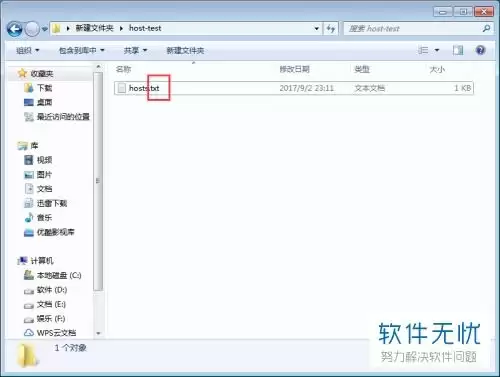The image size is (500, 377).
Task: Select the hosts.txt file name
Action: tap(144, 88)
